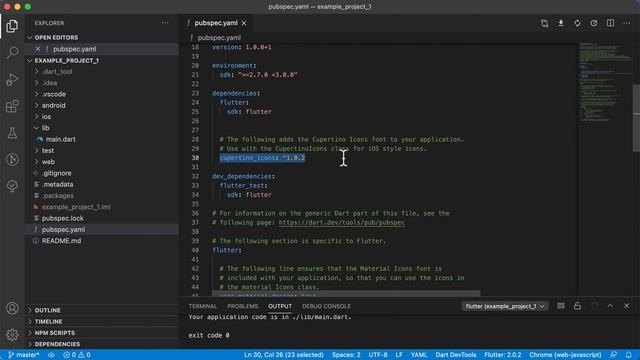The height and width of the screenshot is (360, 640).
Task: Open notifications bell in status bar
Action: 629,355
